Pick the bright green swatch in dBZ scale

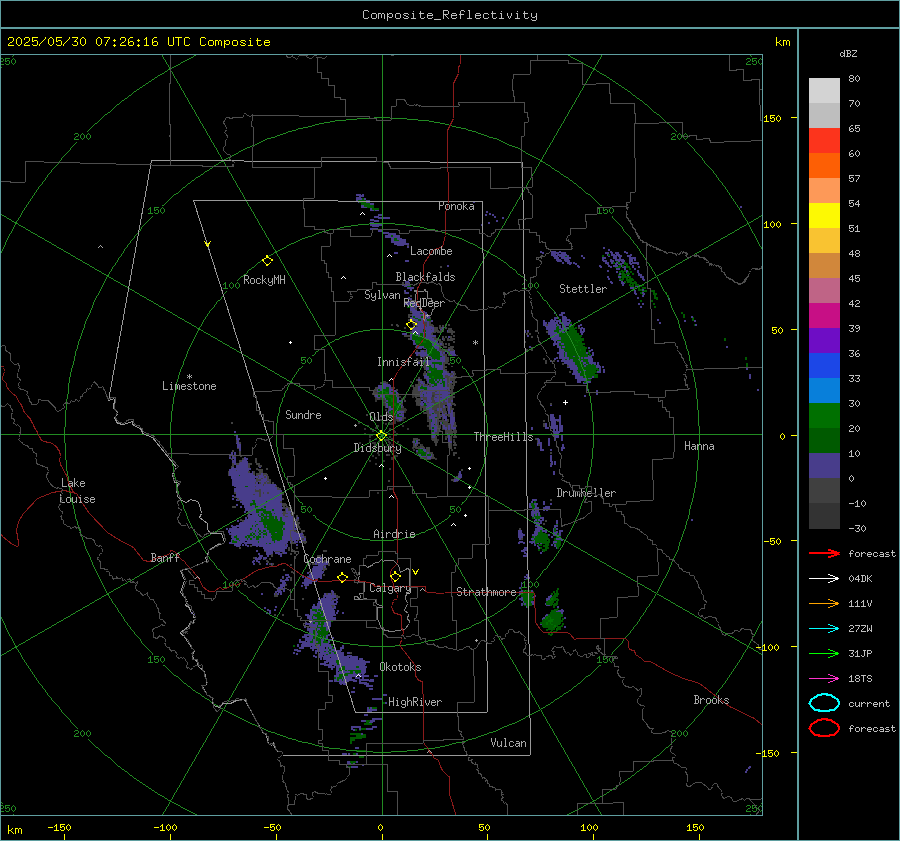[x=824, y=416]
